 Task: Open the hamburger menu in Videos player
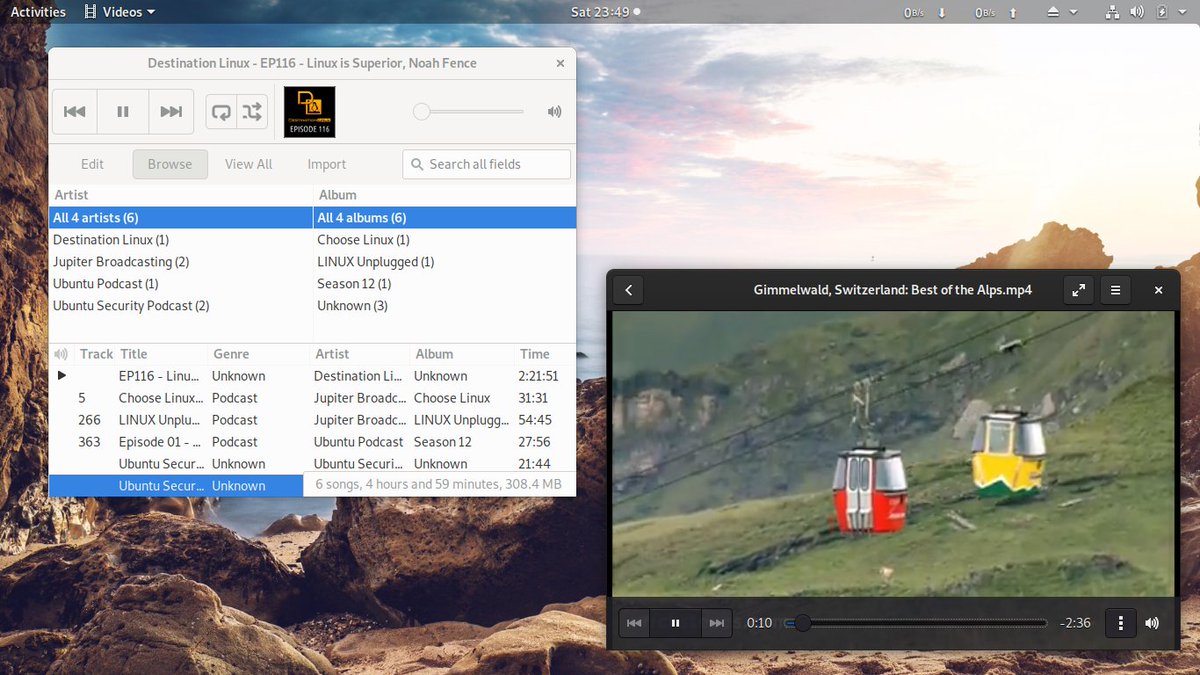click(x=1115, y=290)
